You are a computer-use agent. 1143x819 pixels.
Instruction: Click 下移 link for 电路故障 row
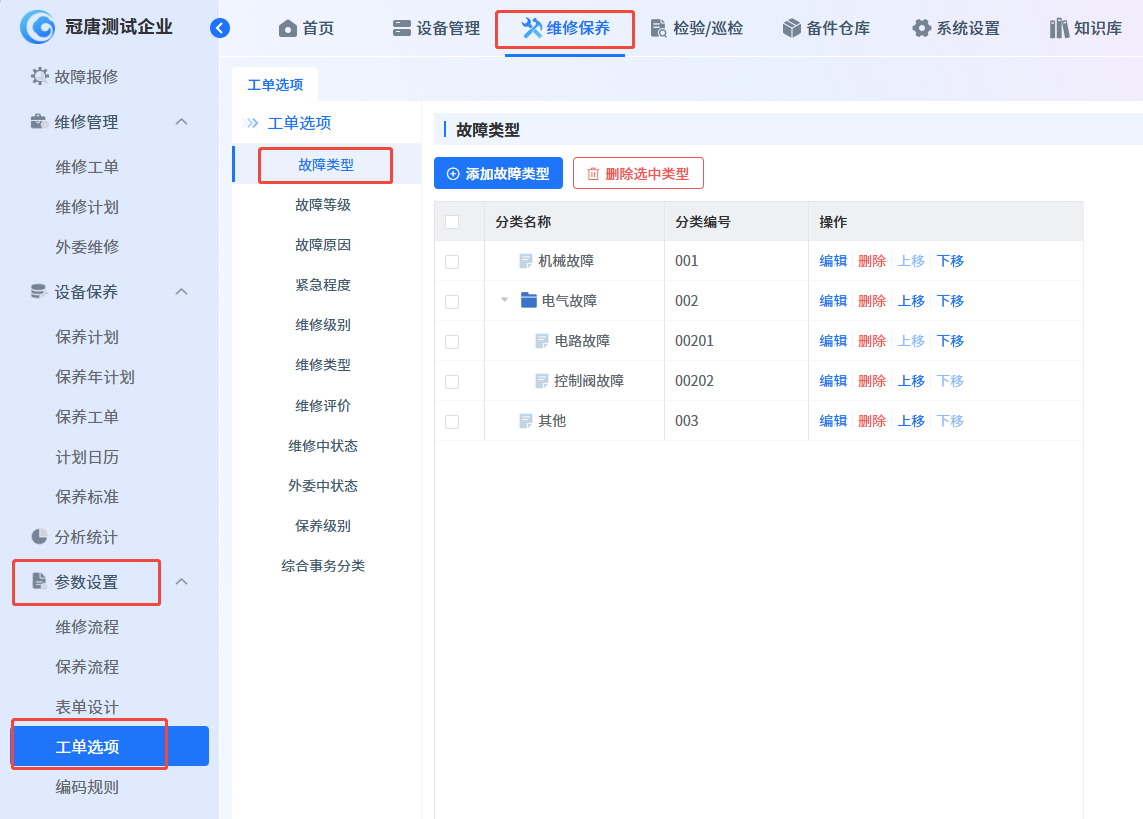(x=950, y=341)
